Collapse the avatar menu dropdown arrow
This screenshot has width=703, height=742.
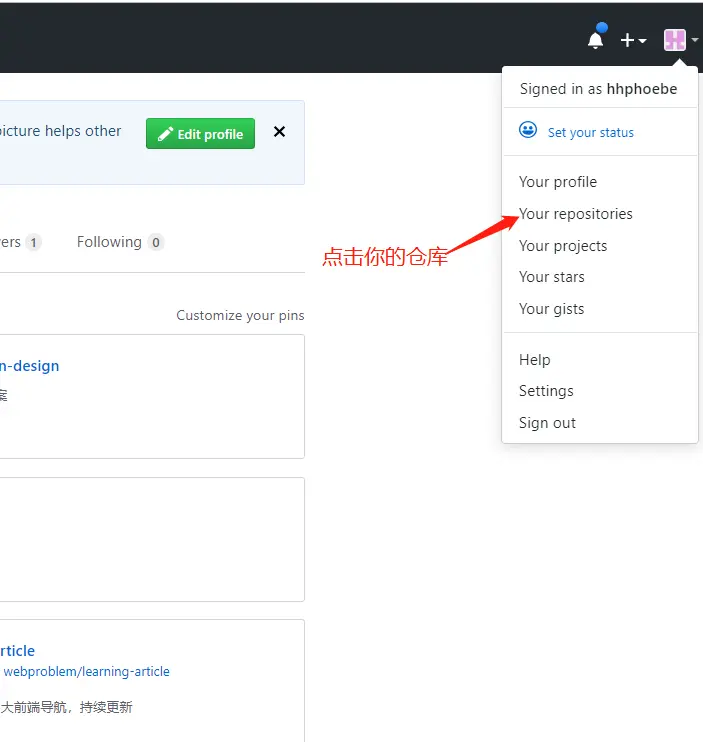click(694, 40)
